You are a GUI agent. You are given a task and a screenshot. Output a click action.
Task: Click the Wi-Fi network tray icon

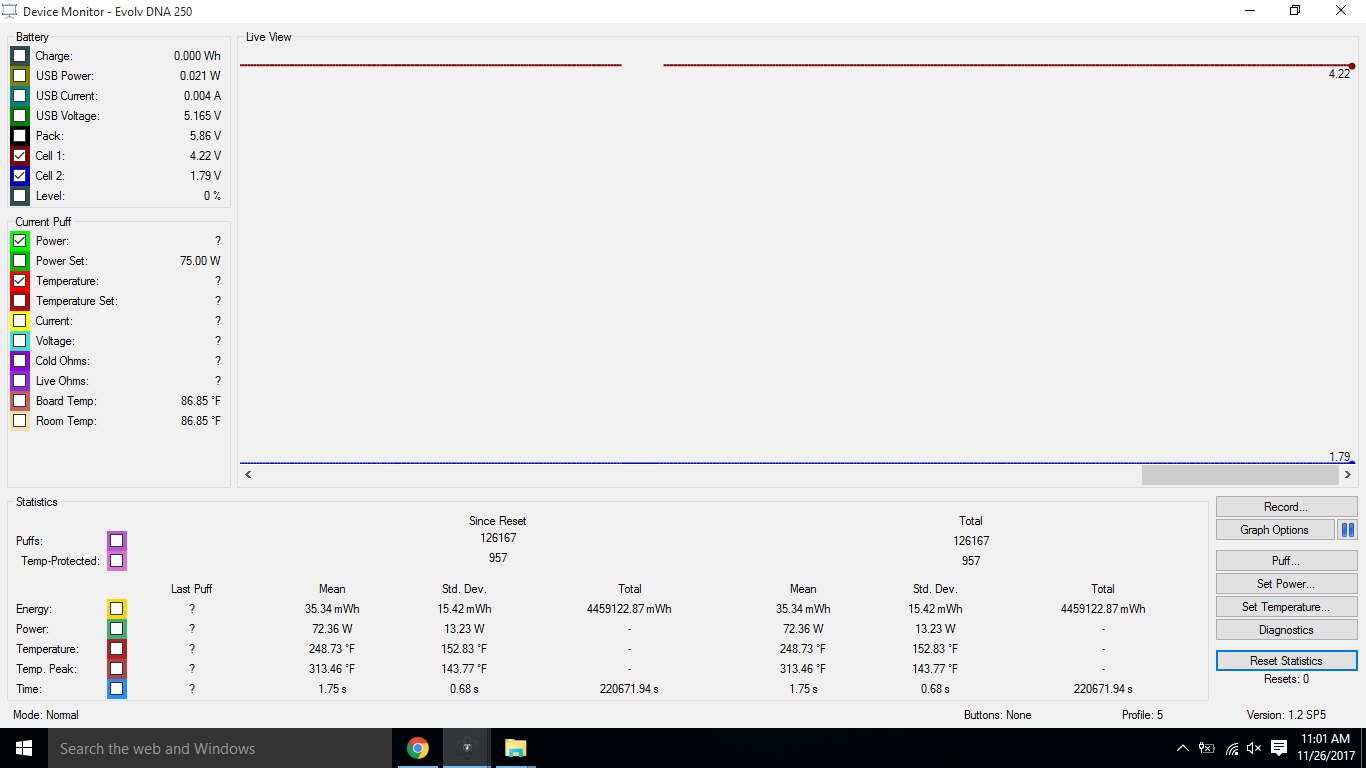[x=1232, y=748]
